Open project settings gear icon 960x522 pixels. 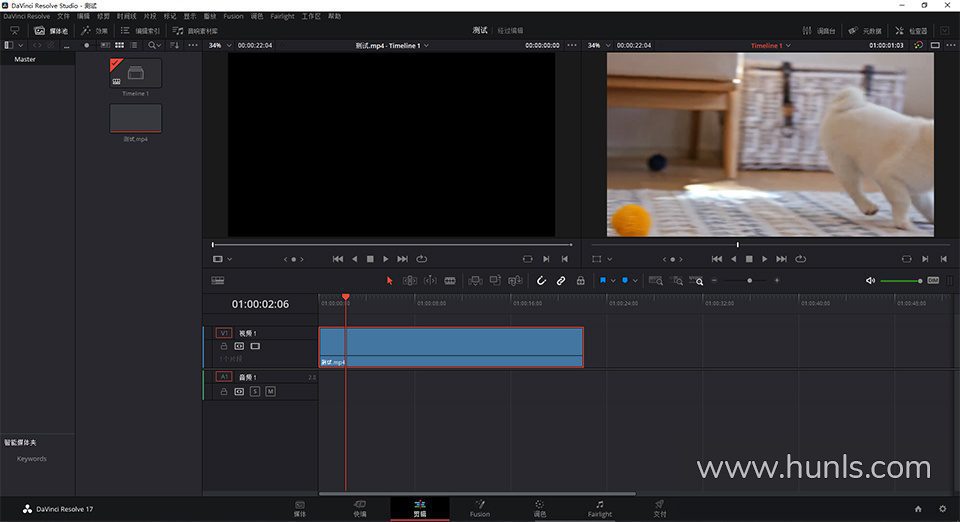coord(942,509)
